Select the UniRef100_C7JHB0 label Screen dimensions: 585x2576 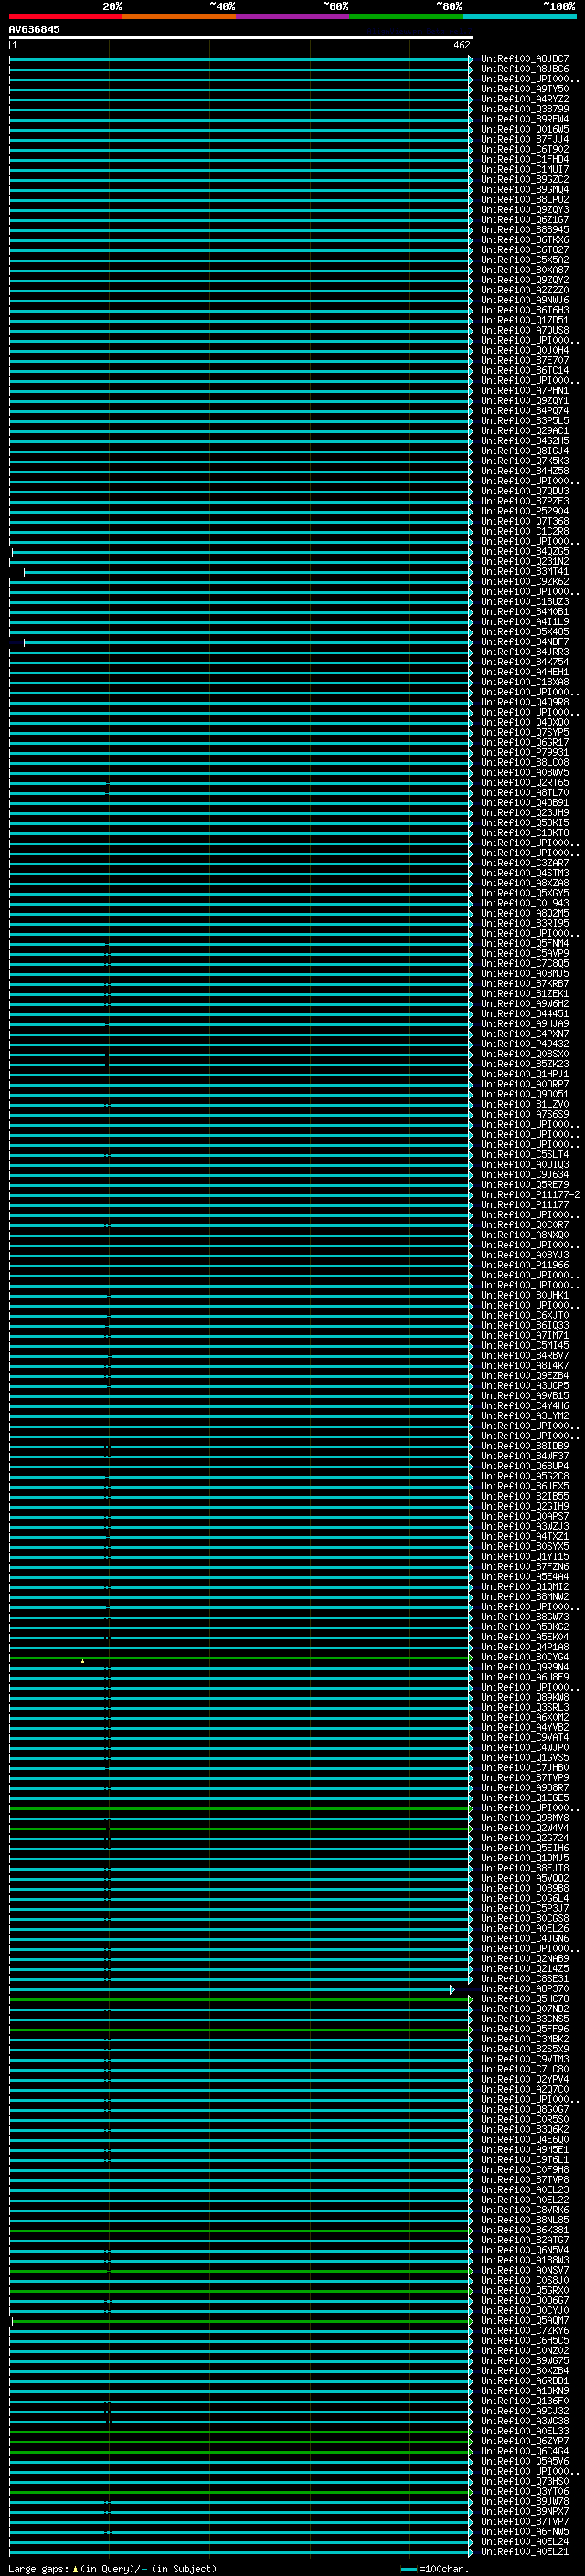(525, 1768)
